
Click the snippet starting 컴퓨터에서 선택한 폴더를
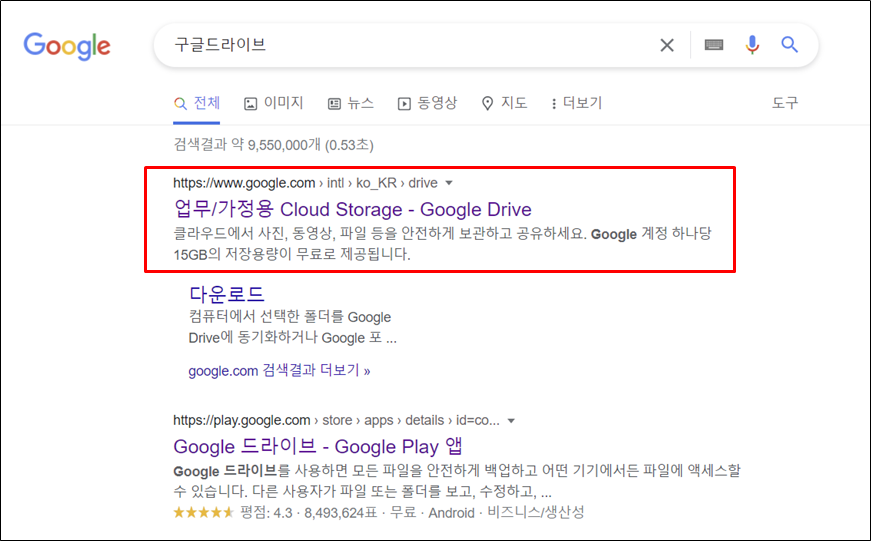pos(293,327)
